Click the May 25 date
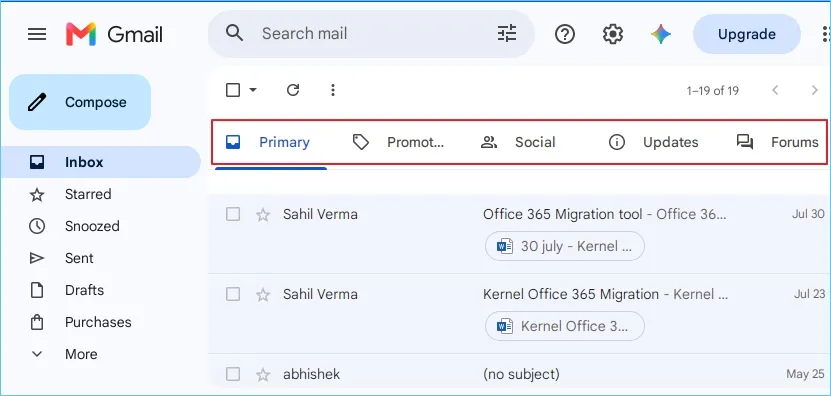The image size is (831, 396). coord(806,374)
